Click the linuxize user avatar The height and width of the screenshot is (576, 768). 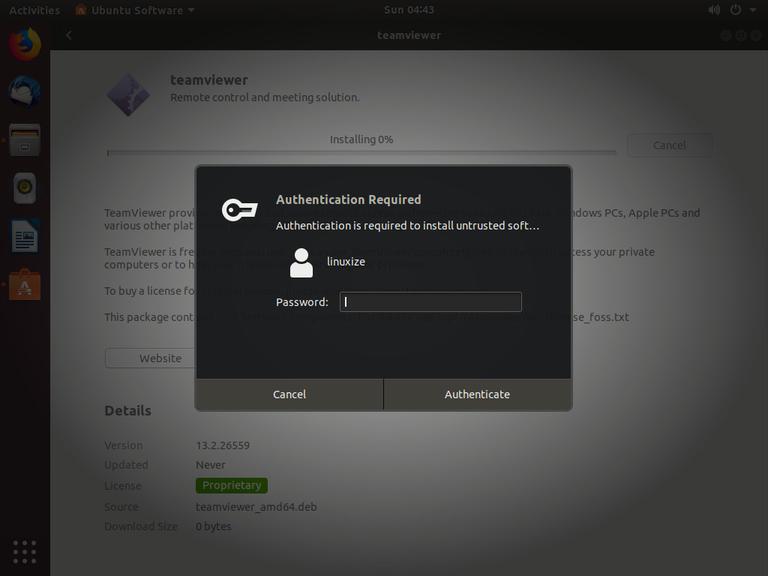(x=301, y=263)
